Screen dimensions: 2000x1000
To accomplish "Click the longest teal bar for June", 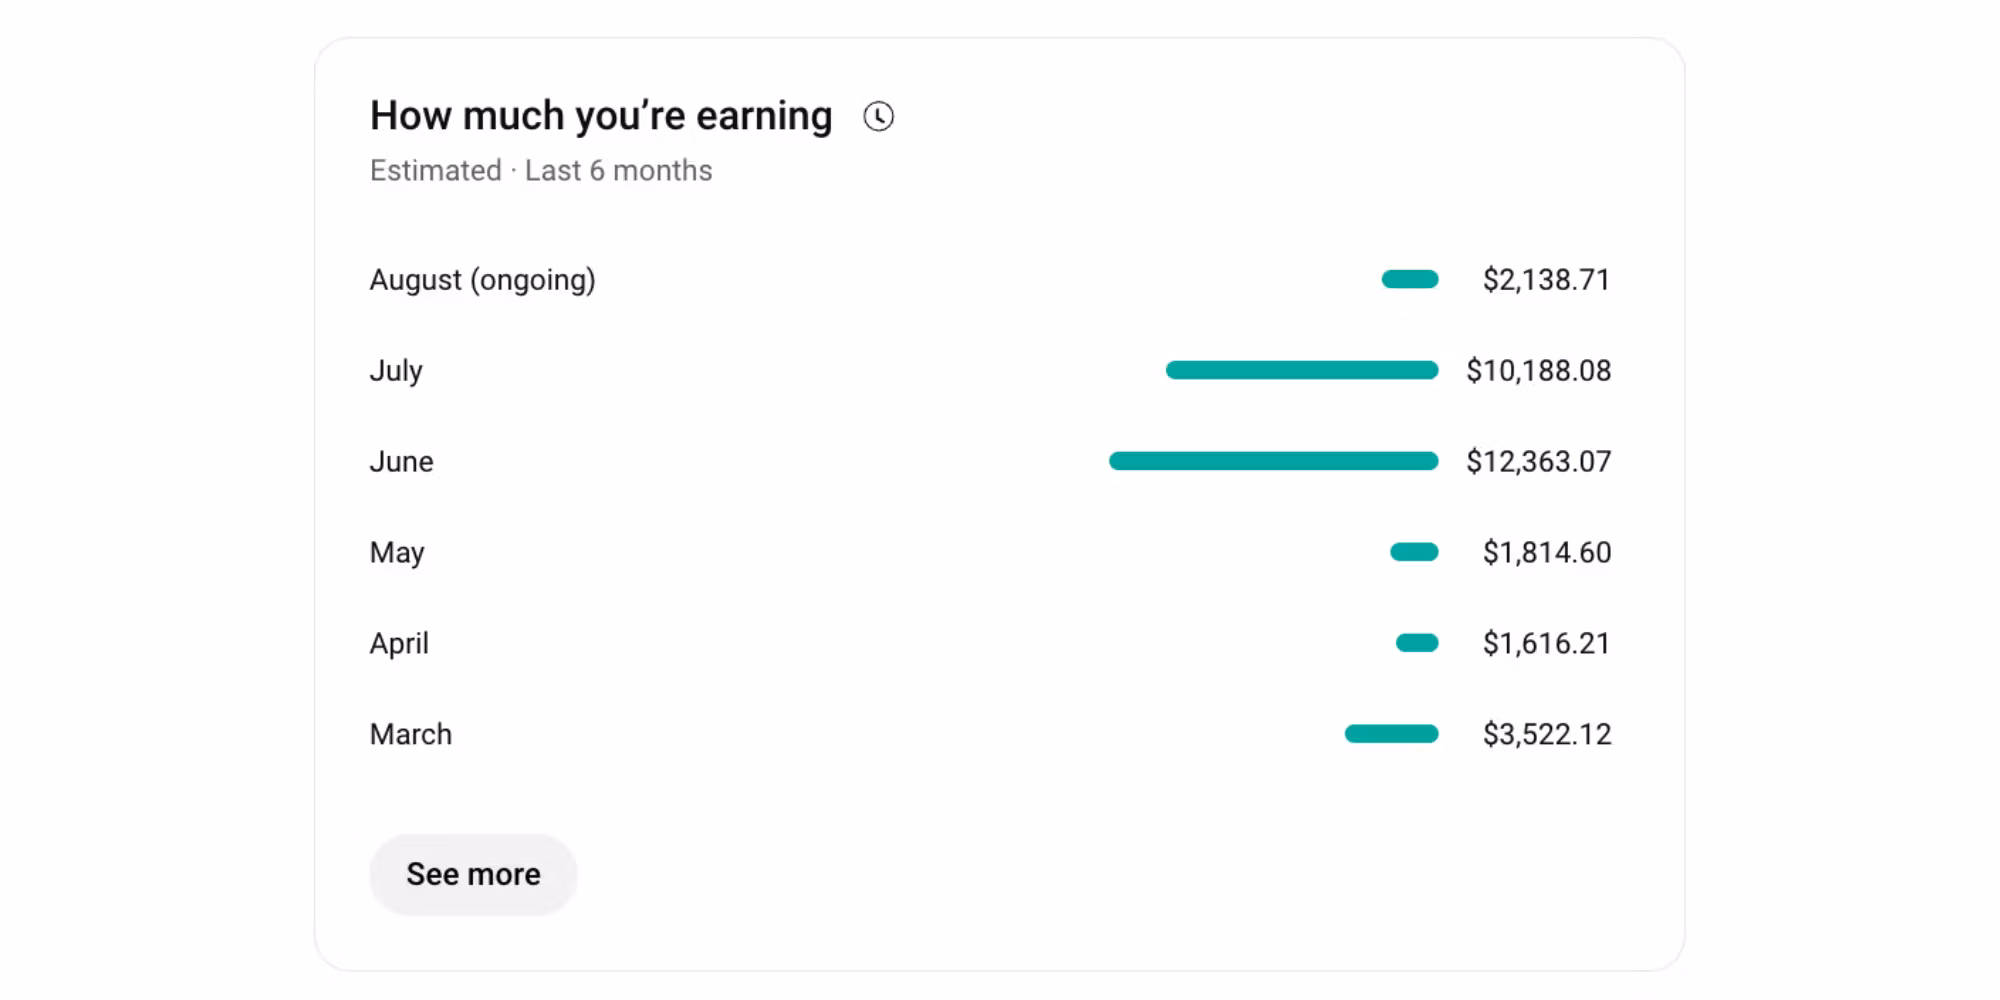I will point(1273,461).
